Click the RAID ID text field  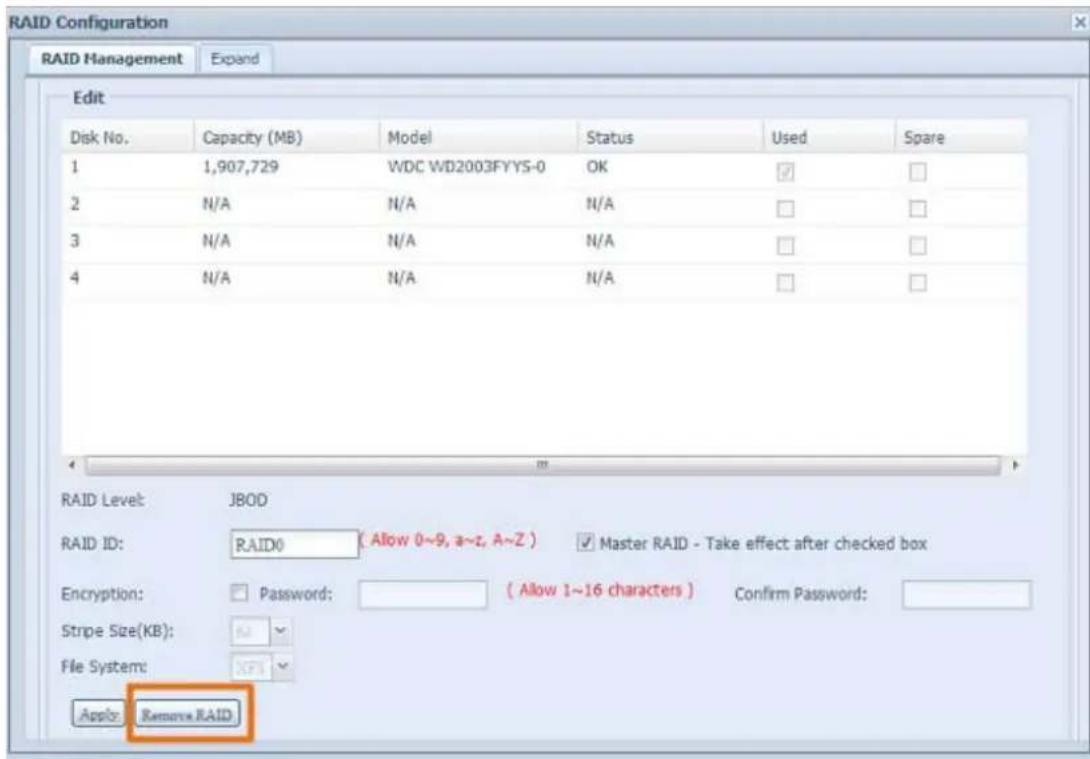tap(293, 545)
